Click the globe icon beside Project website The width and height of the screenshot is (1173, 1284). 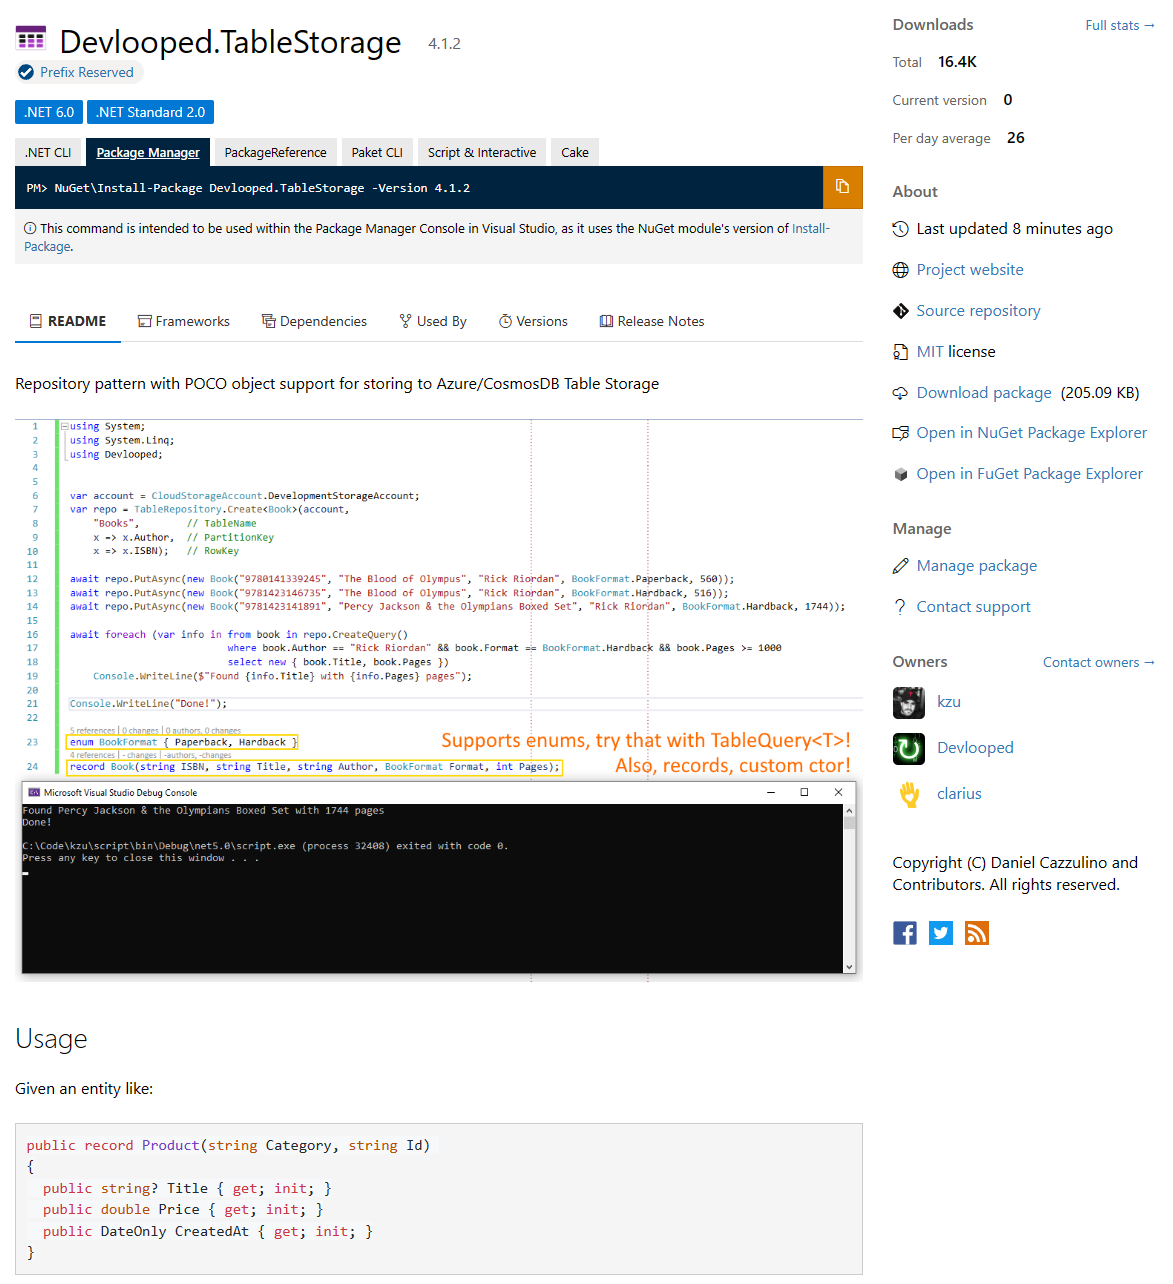point(900,270)
